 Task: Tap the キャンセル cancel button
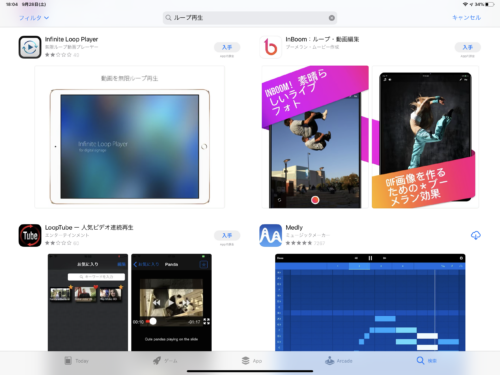[x=466, y=18]
